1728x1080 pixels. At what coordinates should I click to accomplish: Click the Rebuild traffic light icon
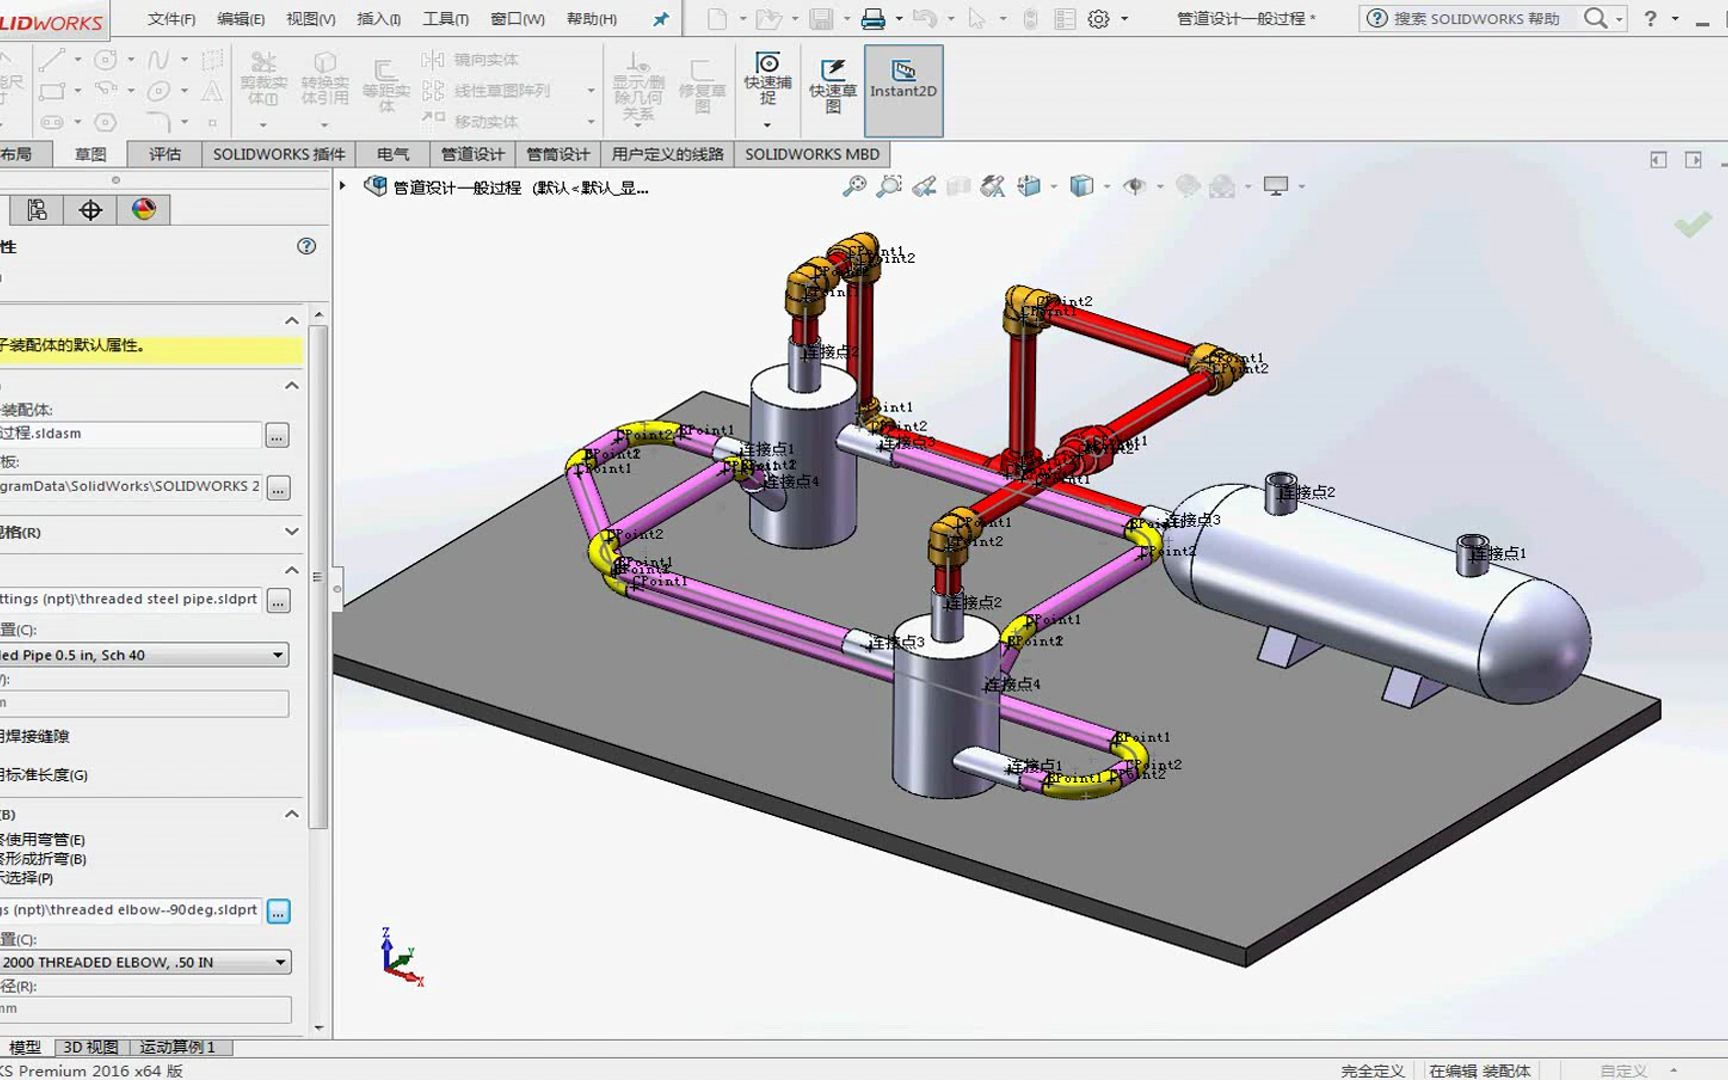click(1030, 19)
